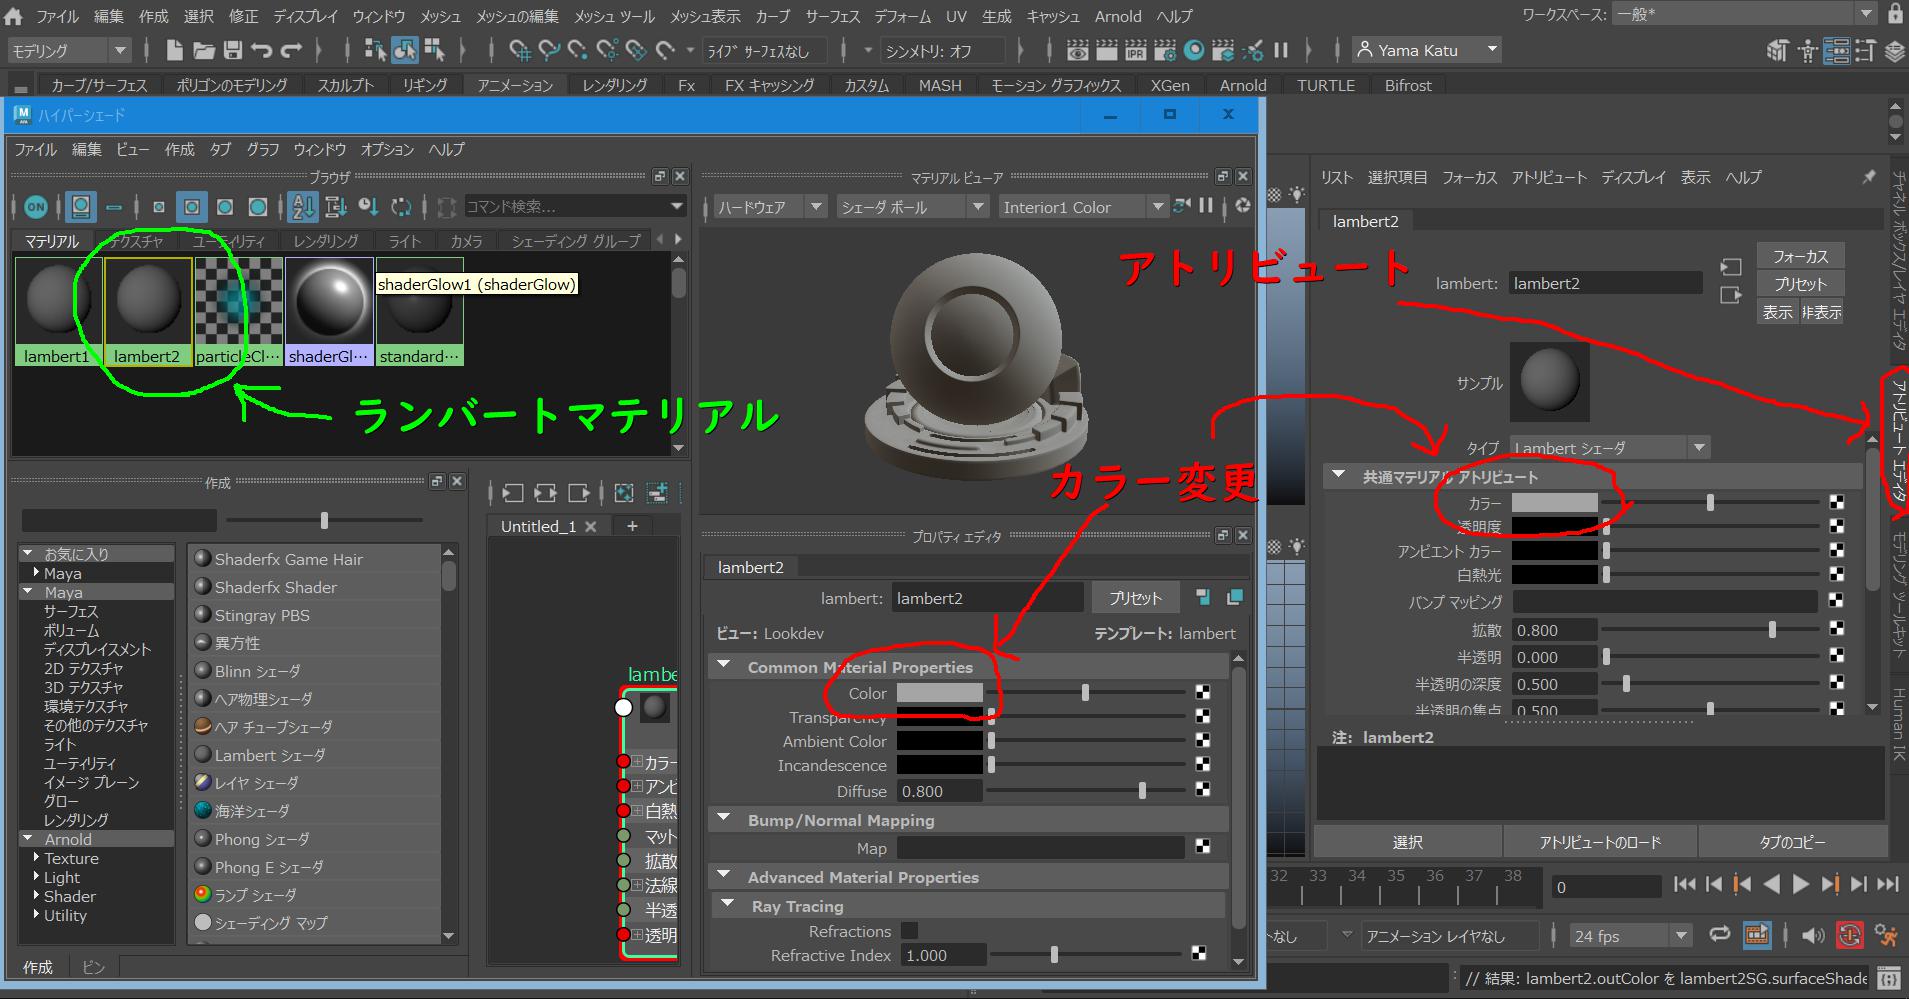Open the メッシュ ツール main menu

click(x=614, y=16)
